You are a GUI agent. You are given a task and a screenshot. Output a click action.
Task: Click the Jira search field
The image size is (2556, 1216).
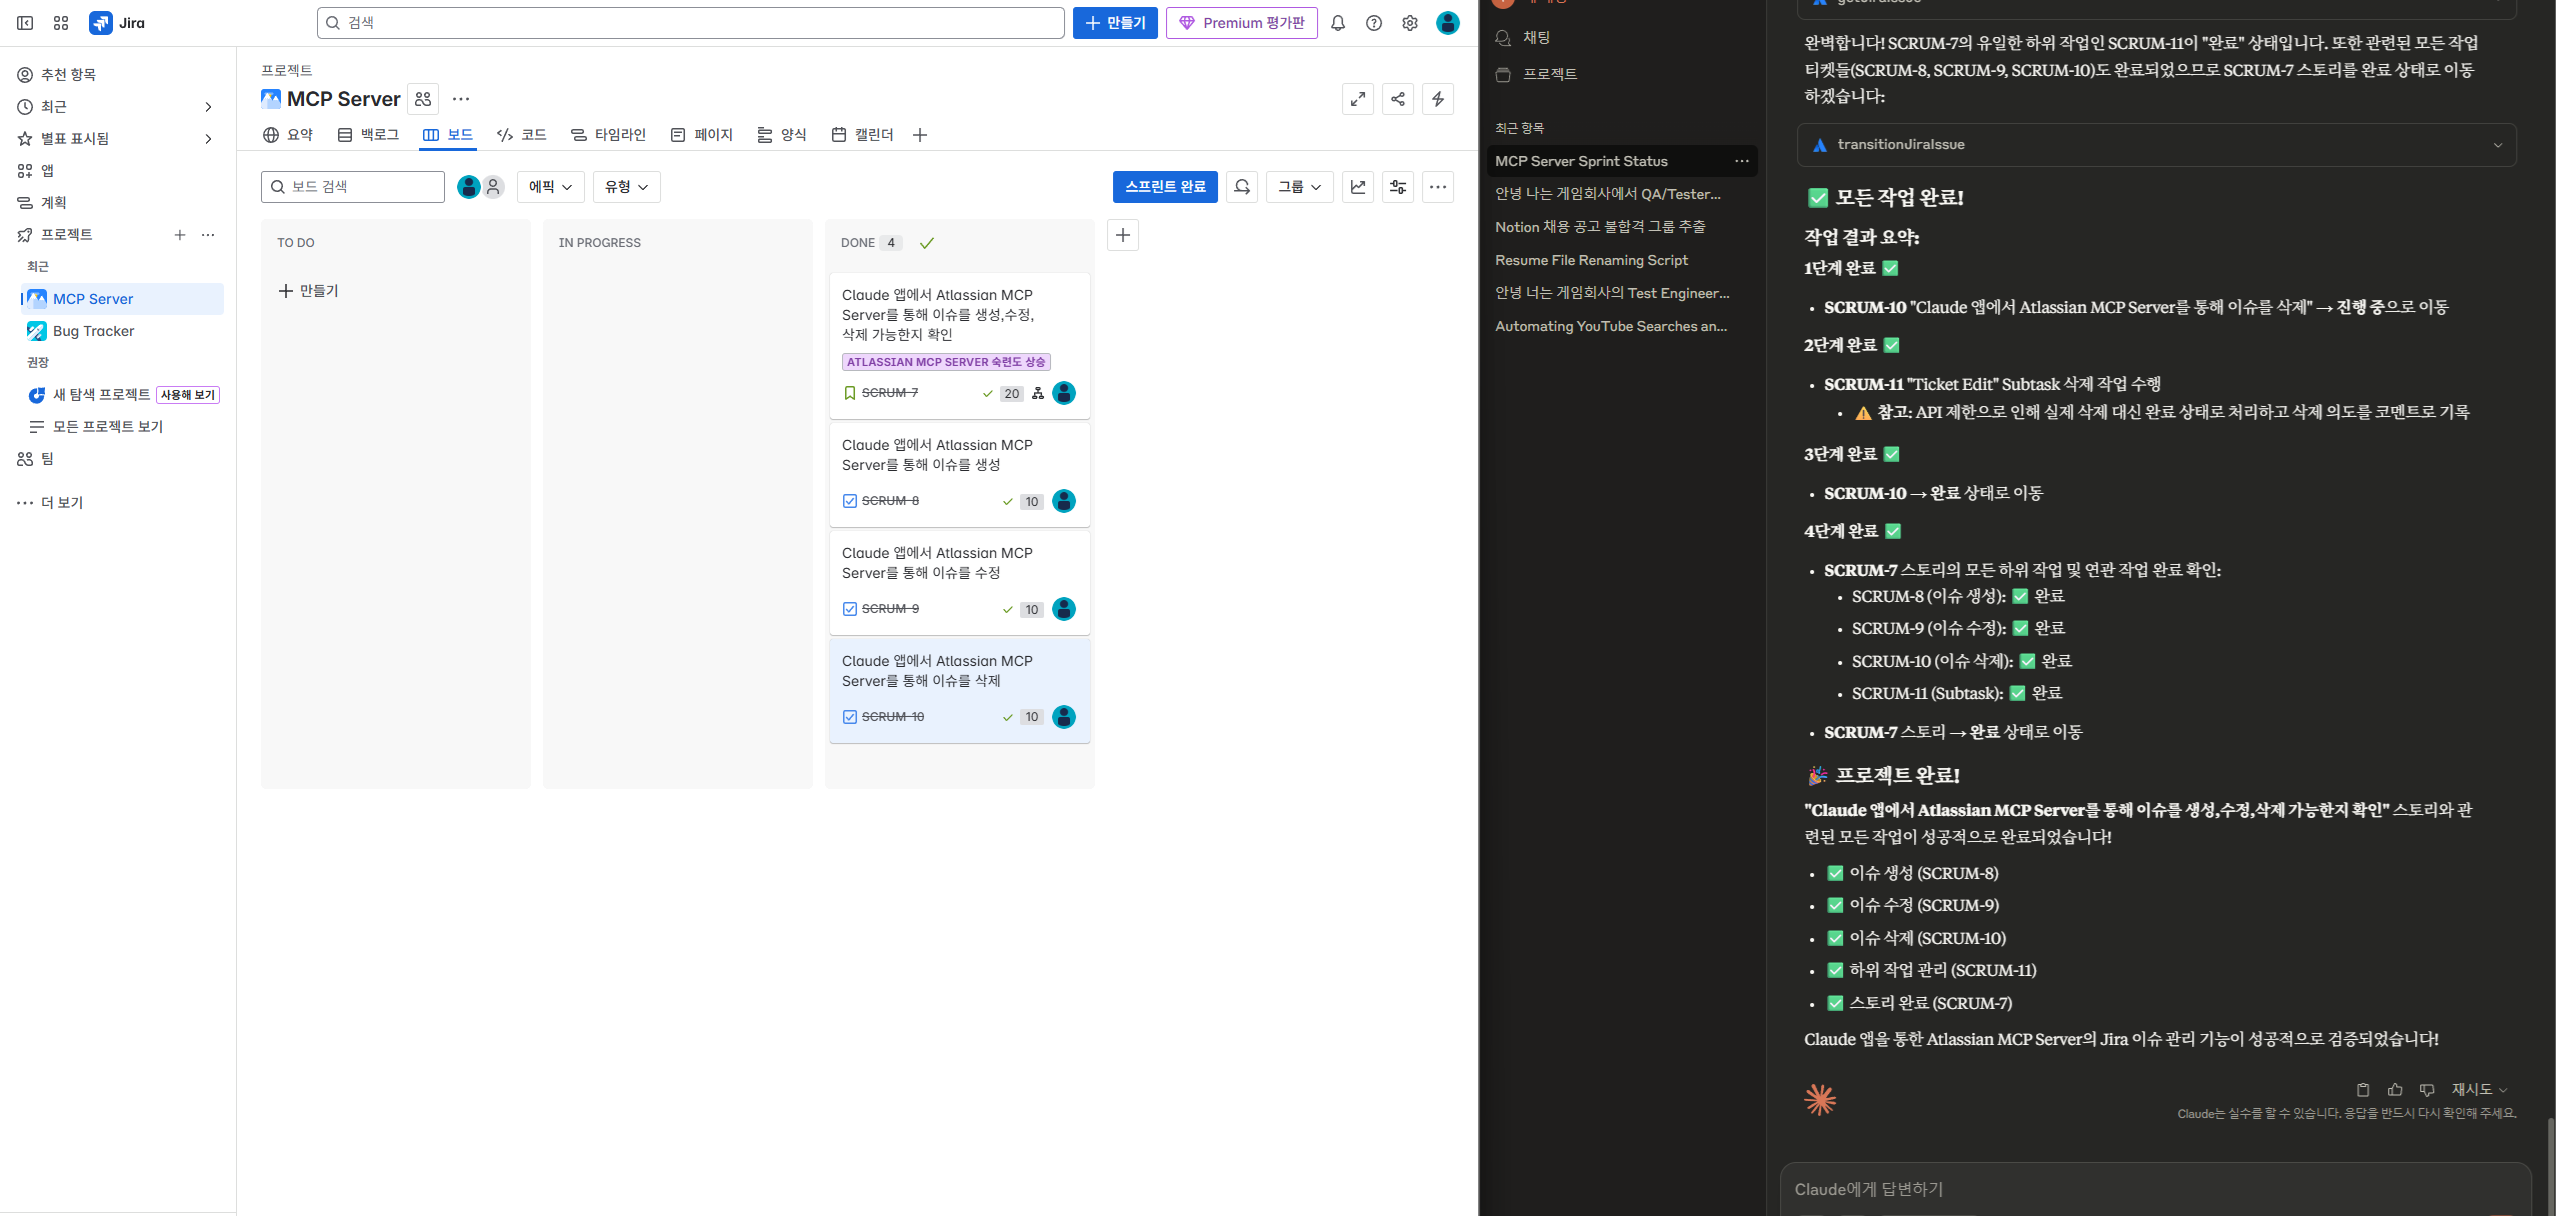click(690, 23)
